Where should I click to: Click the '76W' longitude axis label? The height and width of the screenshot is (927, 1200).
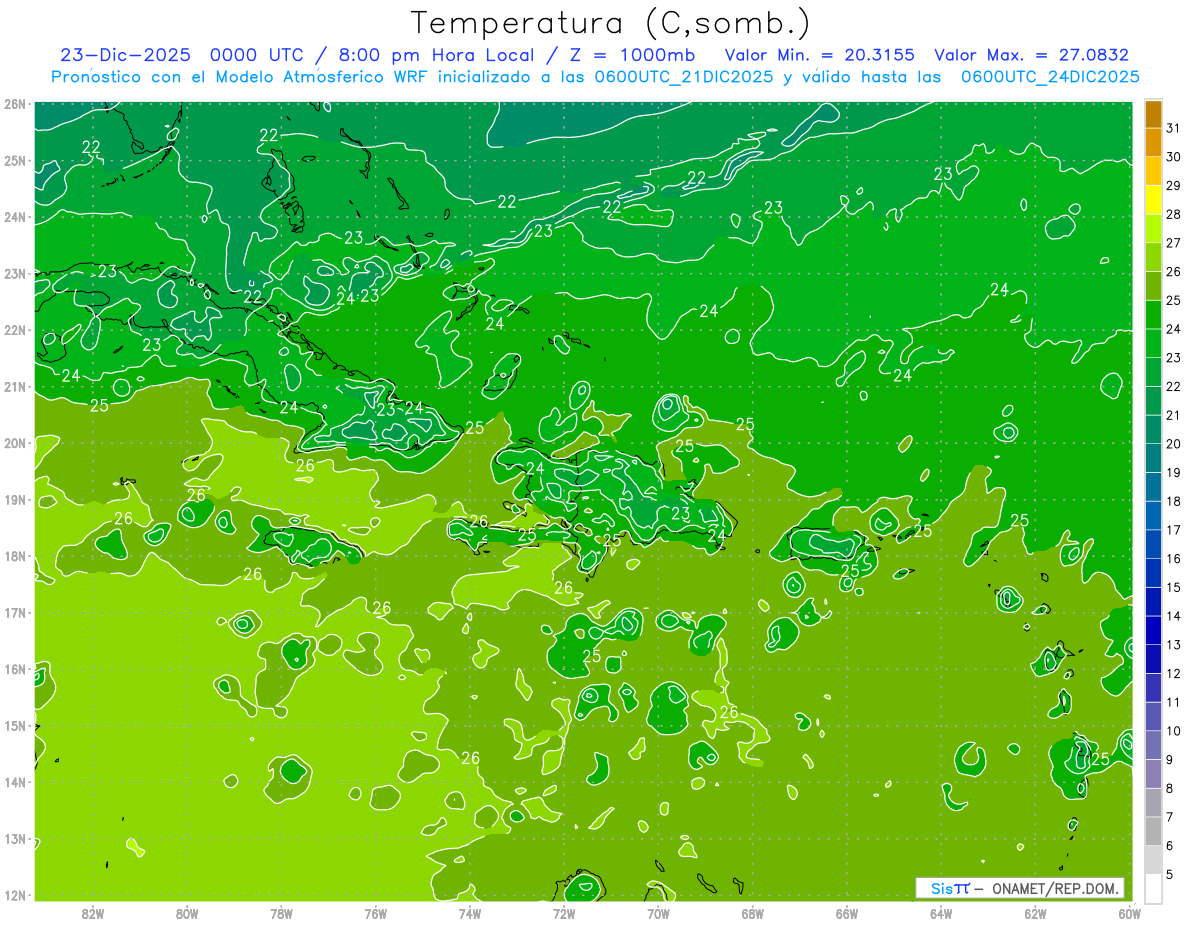pos(376,913)
